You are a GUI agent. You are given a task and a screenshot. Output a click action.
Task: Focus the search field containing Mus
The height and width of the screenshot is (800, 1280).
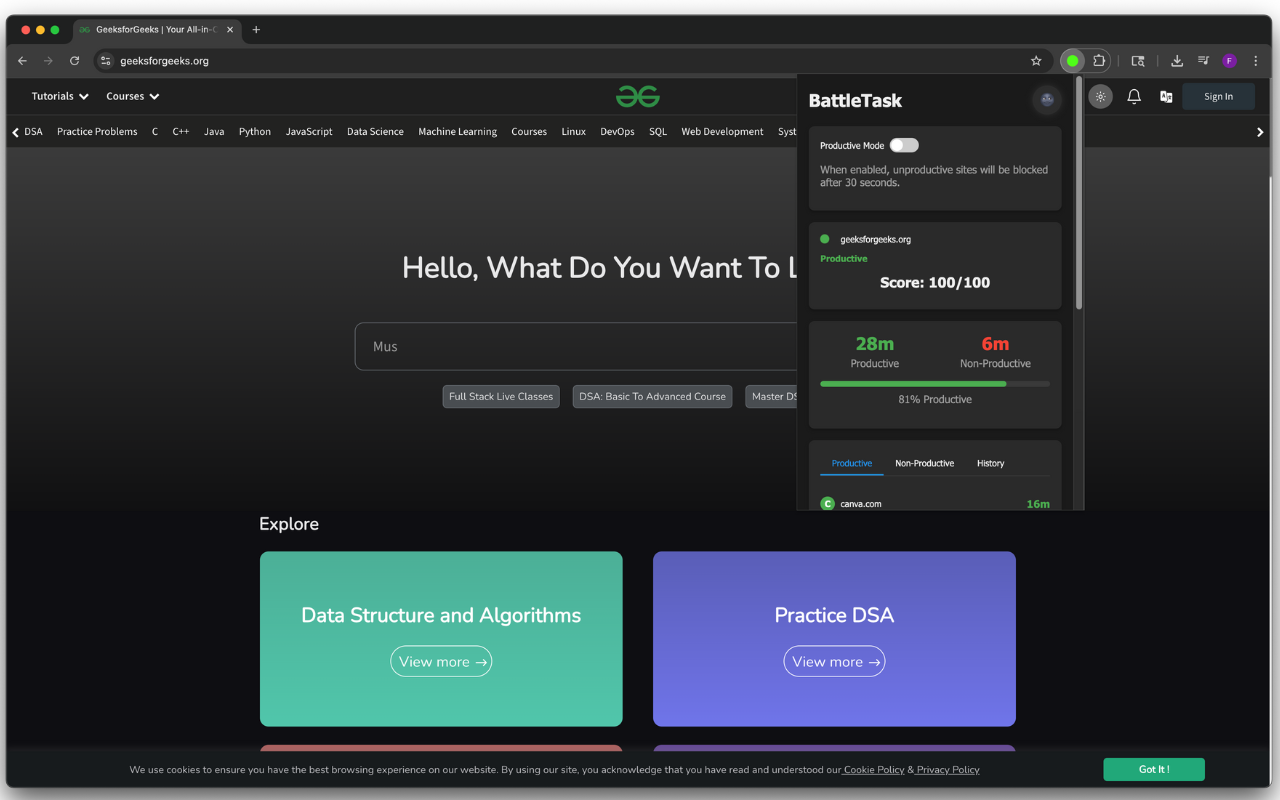point(576,347)
